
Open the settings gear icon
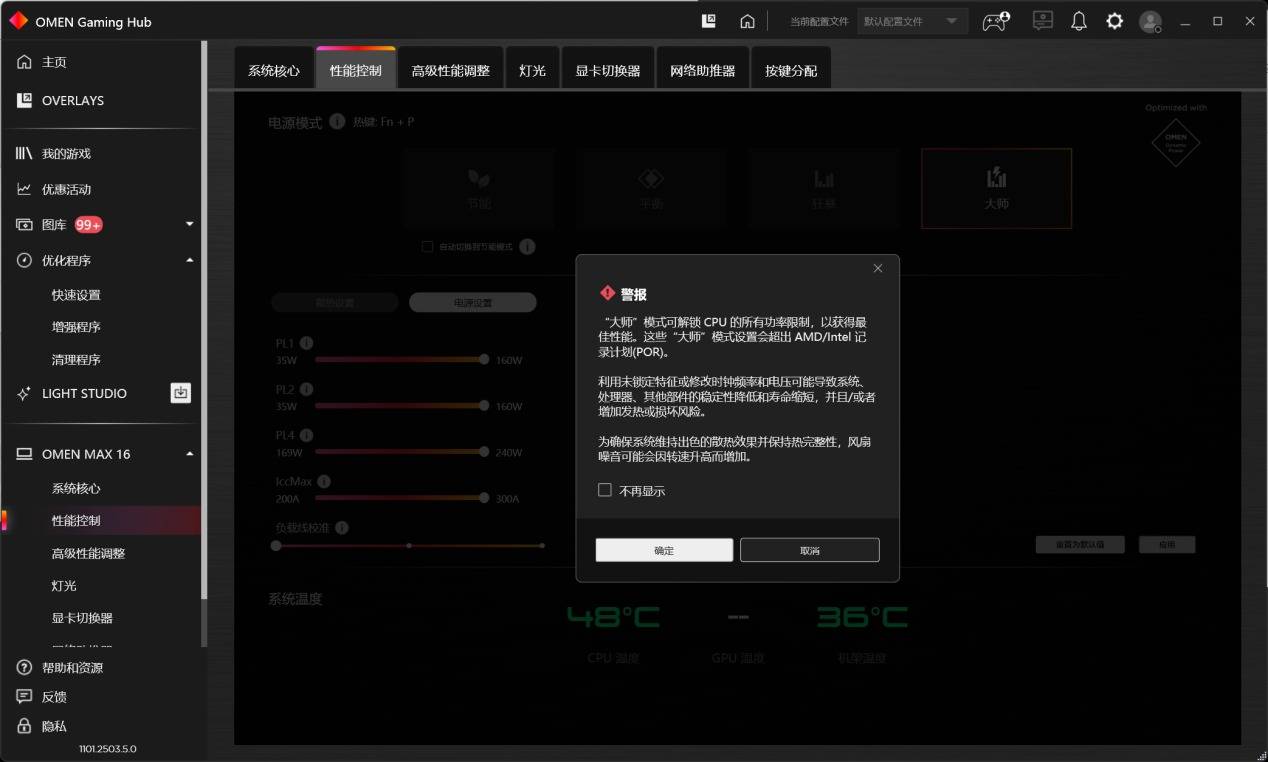1114,21
